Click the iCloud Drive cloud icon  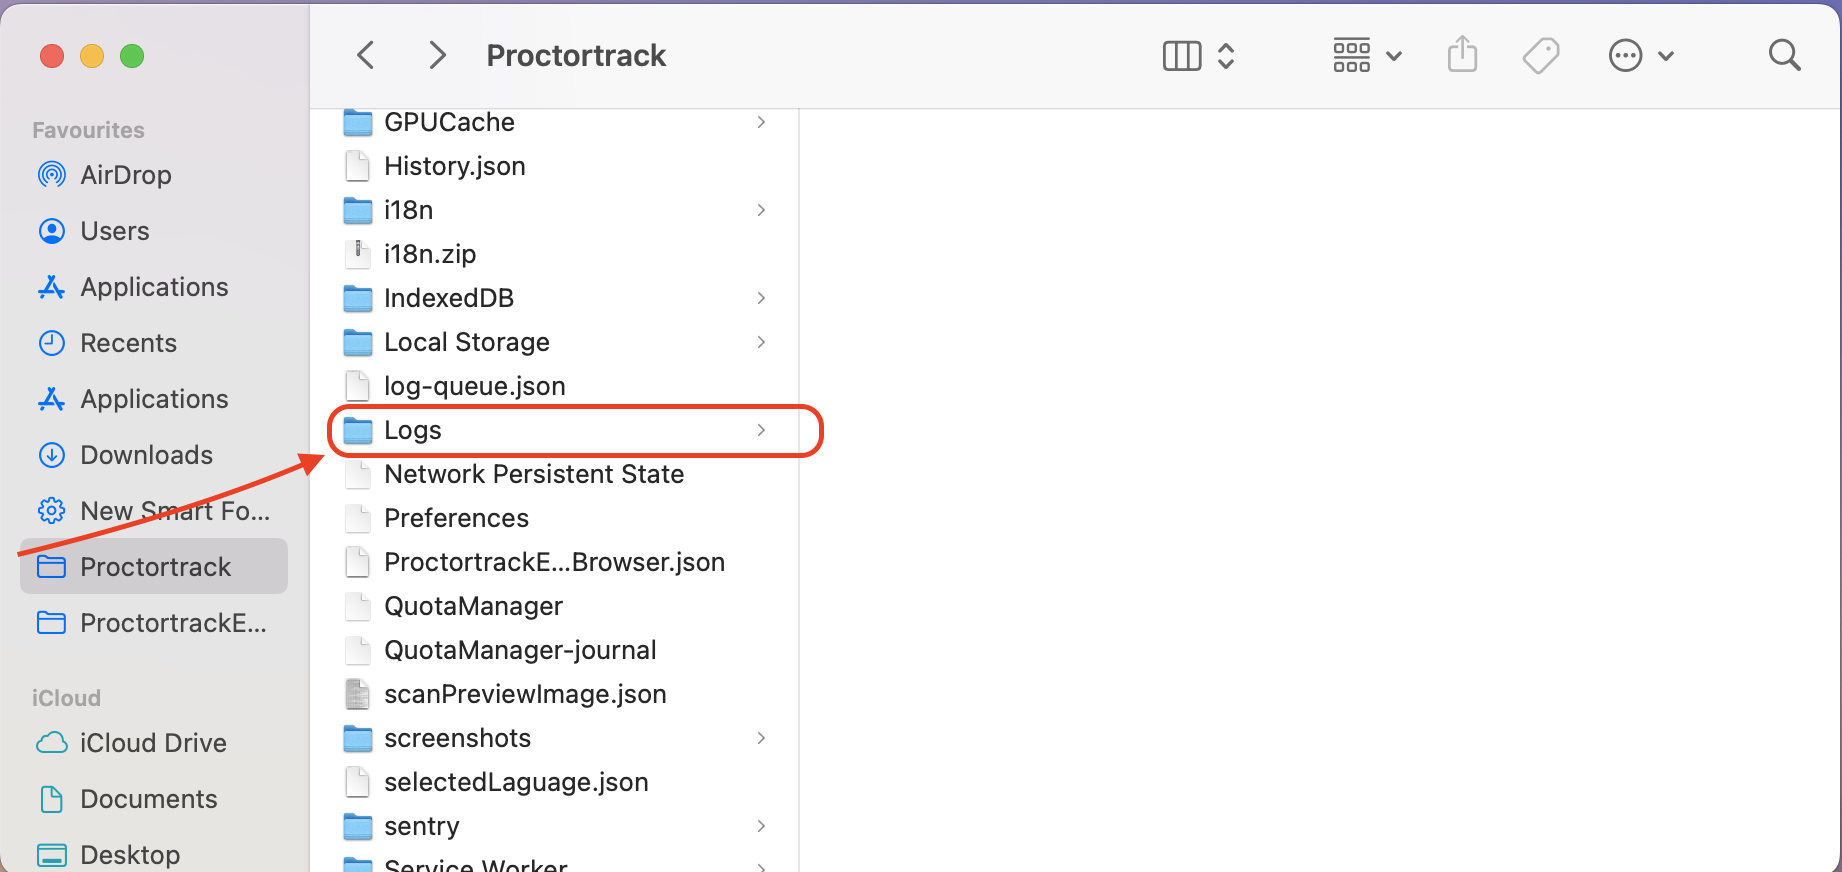(52, 743)
